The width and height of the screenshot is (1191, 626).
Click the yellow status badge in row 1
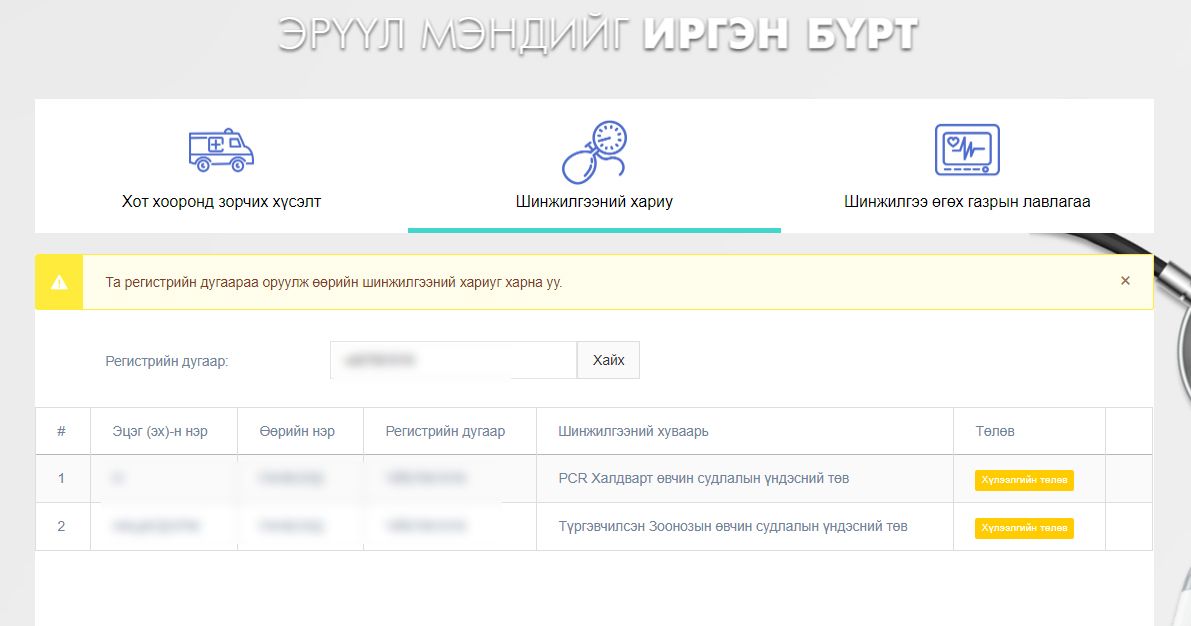click(1024, 480)
